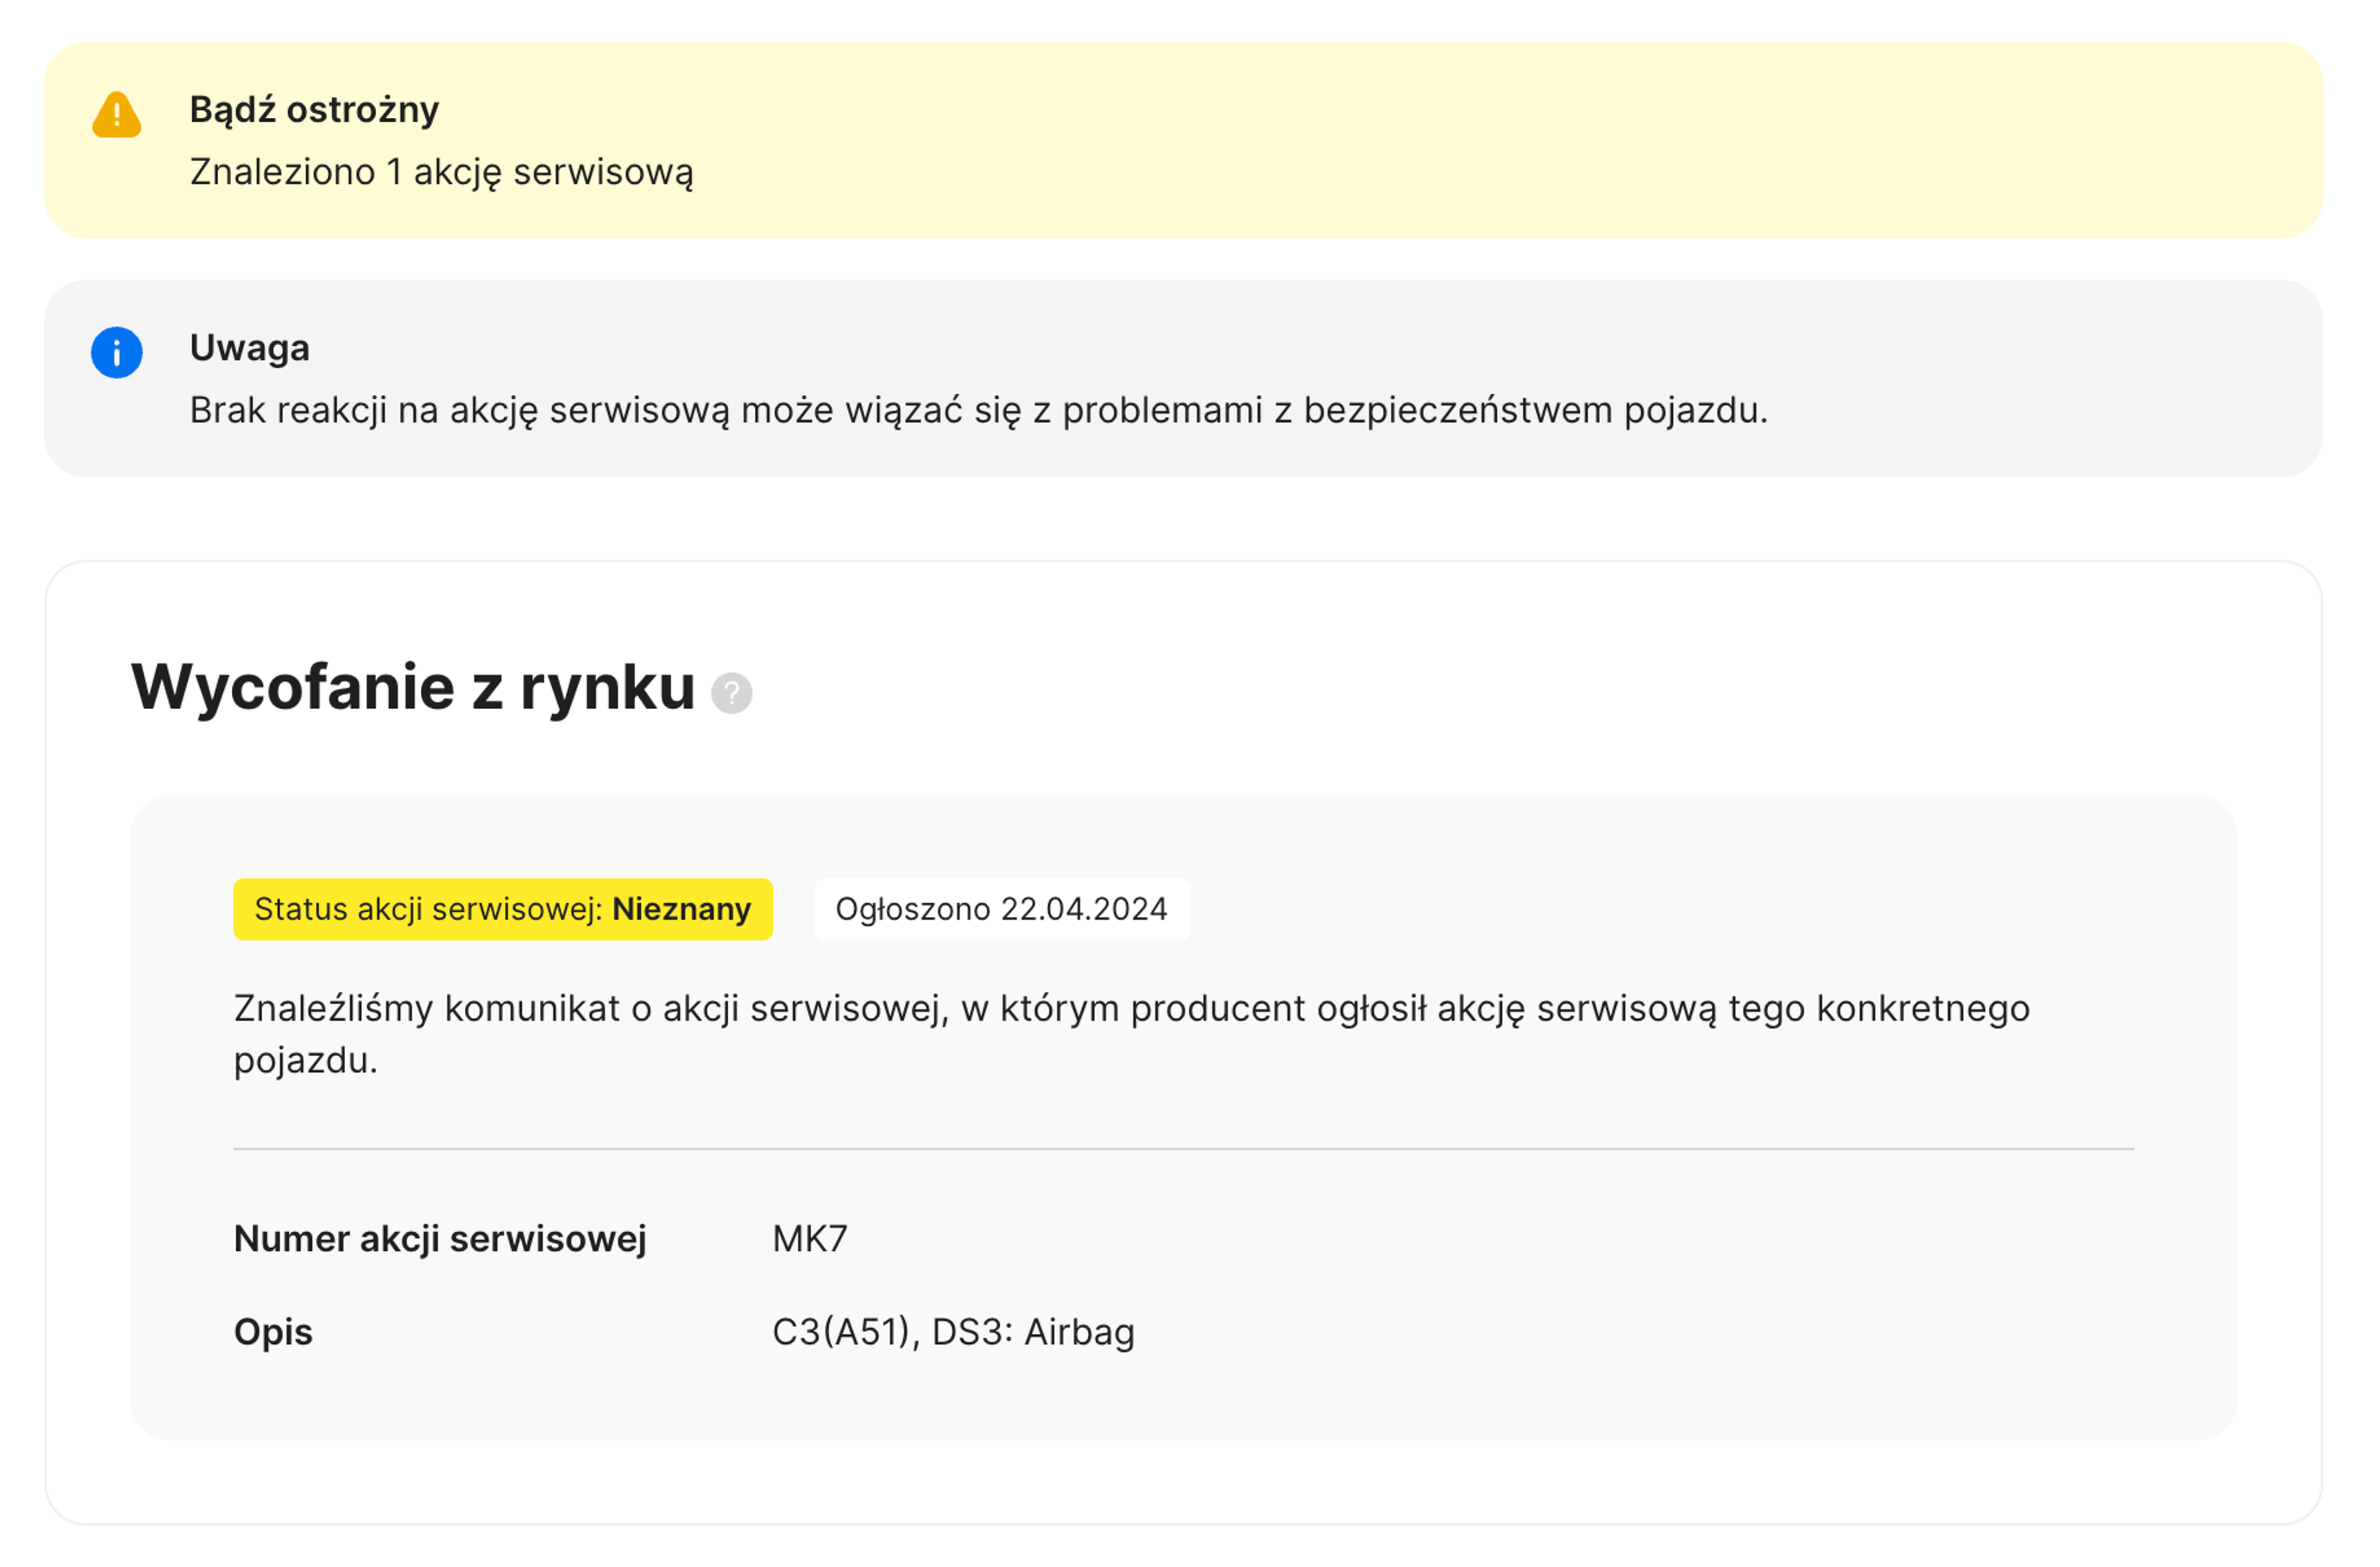
Task: Click the yellow warning triangle icon
Action: (x=117, y=115)
